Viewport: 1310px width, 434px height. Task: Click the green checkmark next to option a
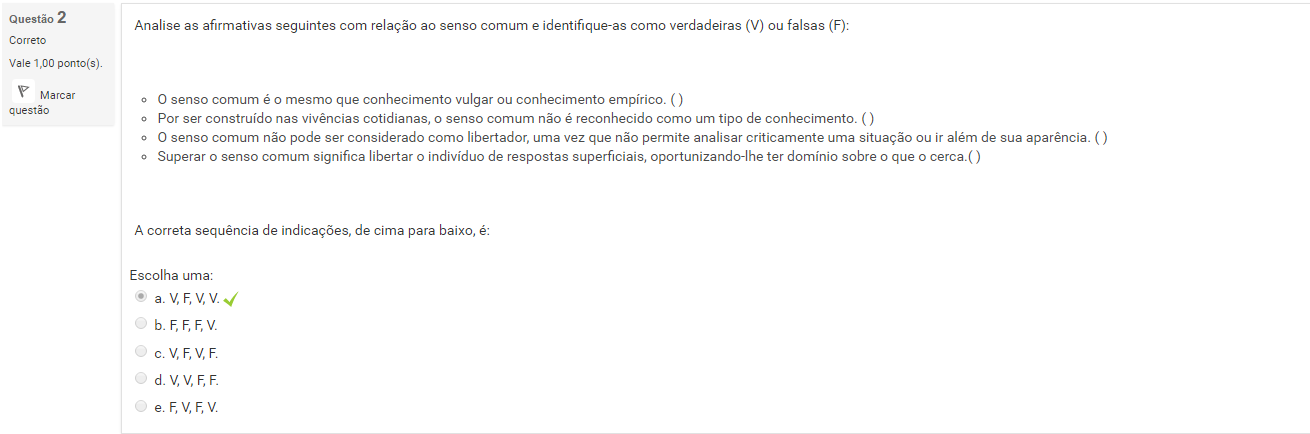point(231,299)
